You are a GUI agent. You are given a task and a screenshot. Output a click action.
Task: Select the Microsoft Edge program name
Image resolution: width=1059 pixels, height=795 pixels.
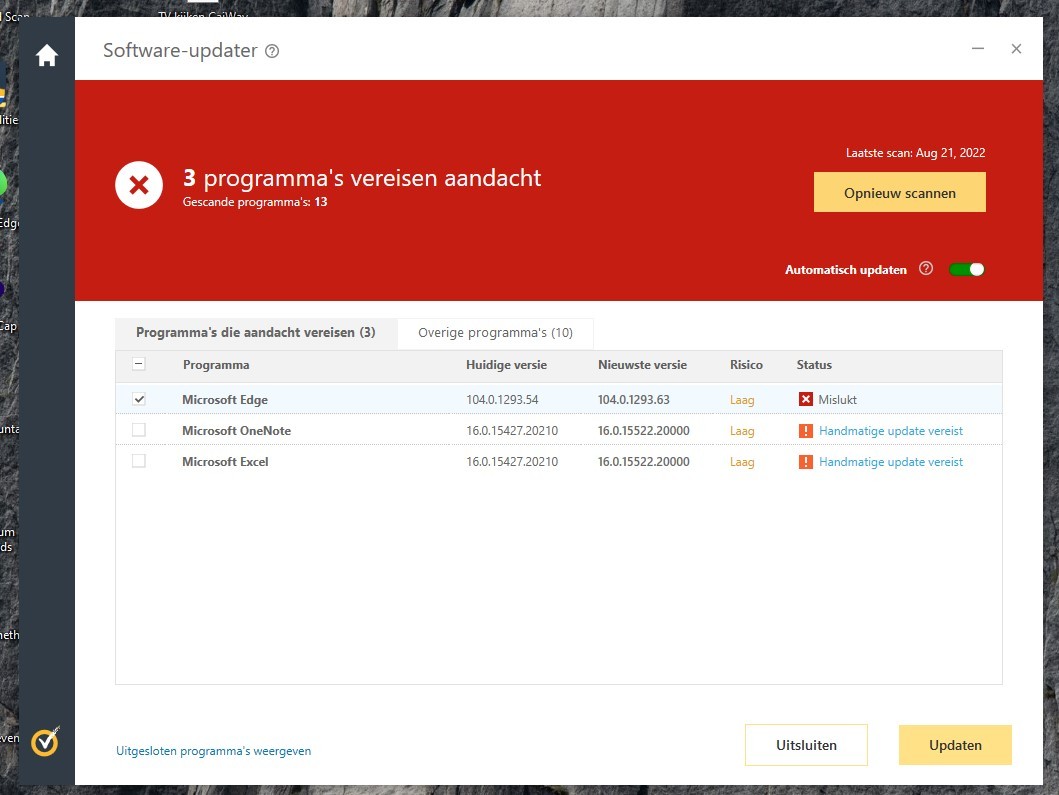(225, 400)
